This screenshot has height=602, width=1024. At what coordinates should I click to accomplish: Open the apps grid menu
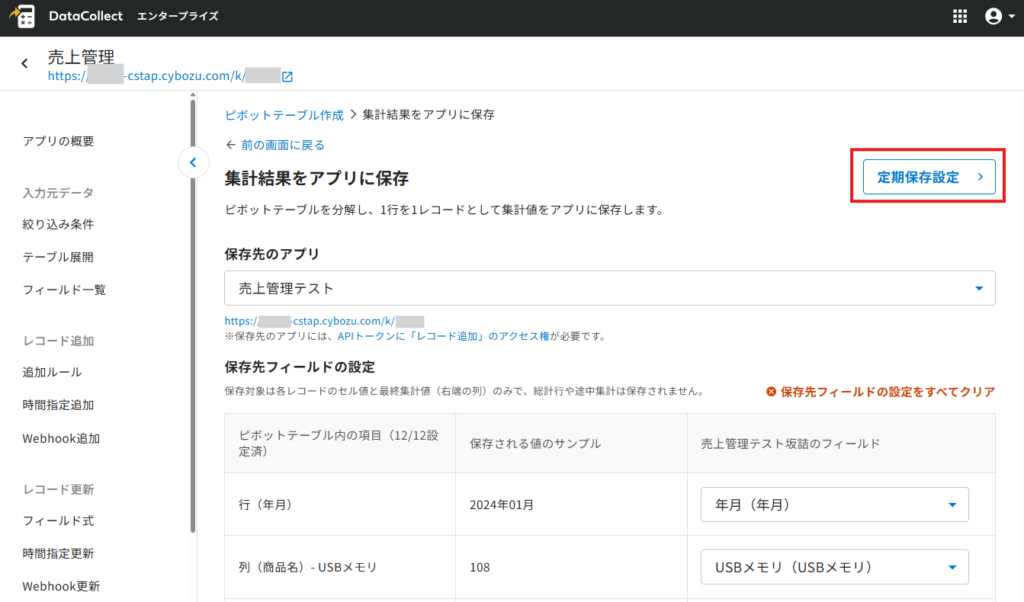point(959,16)
